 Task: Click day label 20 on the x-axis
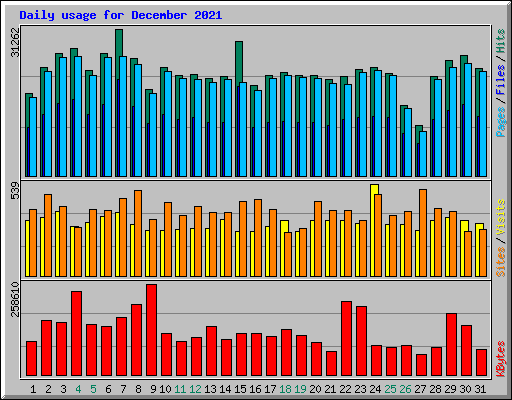click(x=315, y=389)
